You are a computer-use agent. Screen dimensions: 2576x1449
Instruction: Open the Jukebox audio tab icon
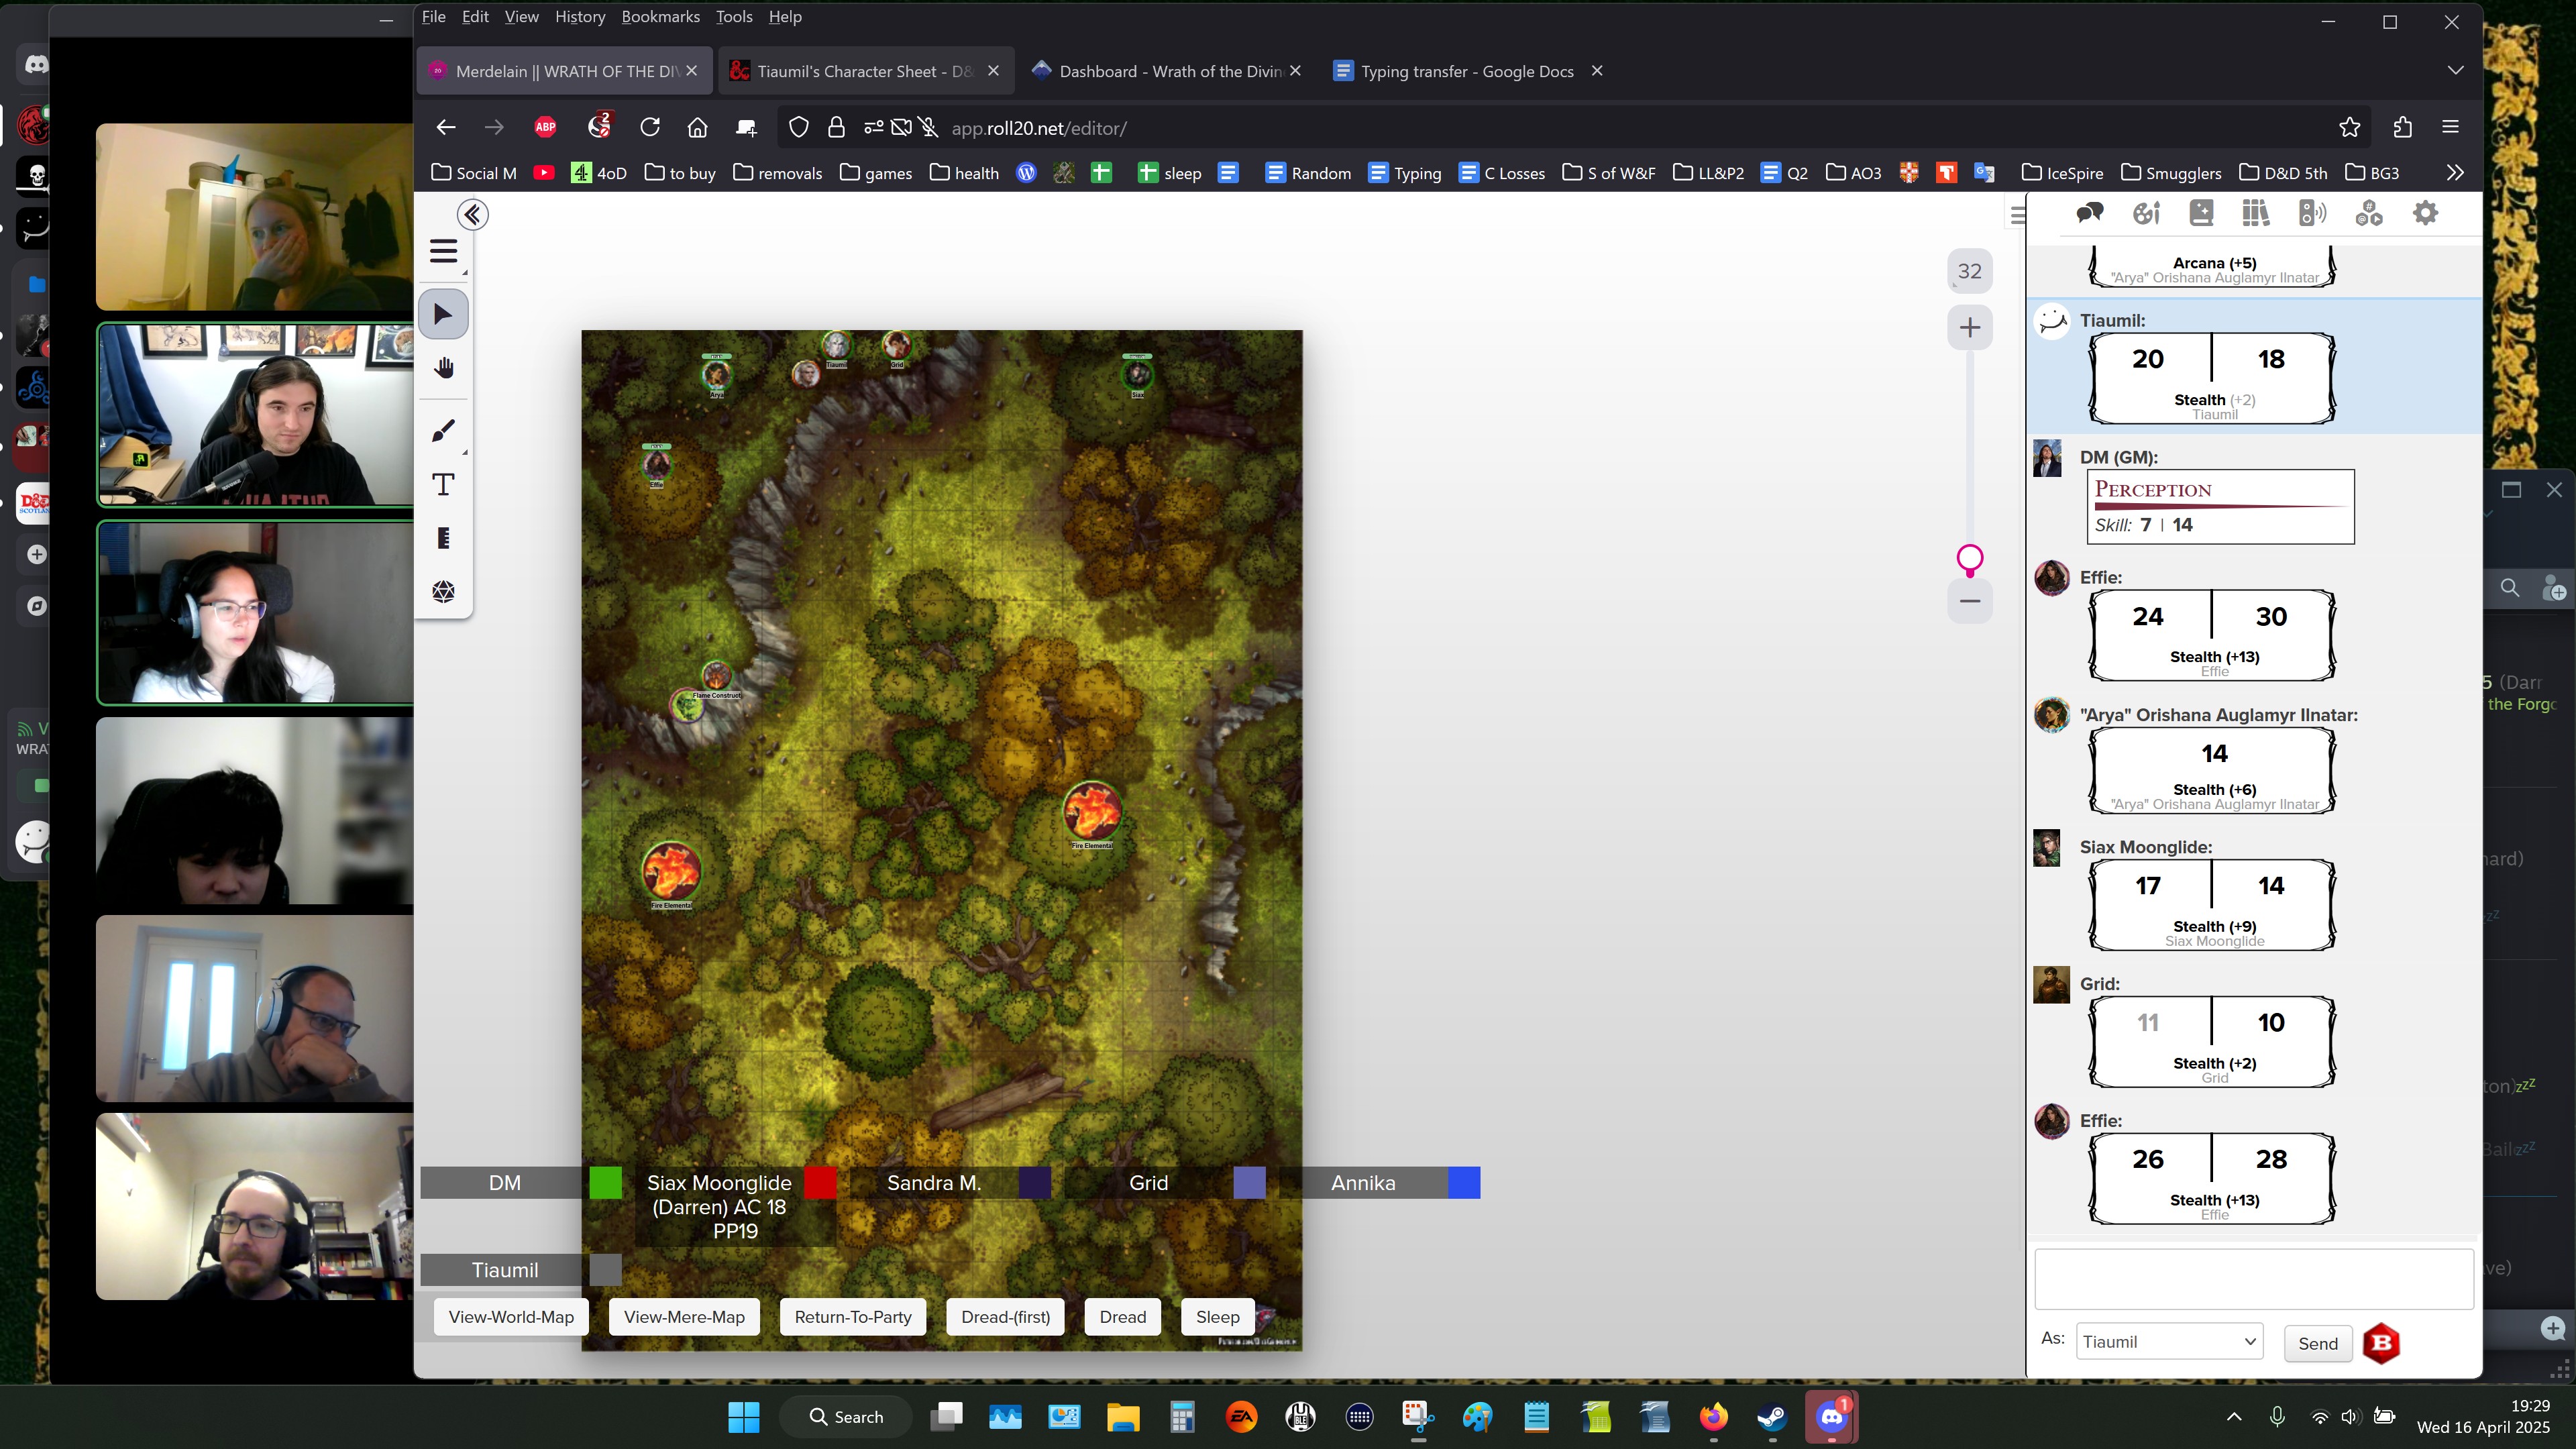click(x=2312, y=213)
